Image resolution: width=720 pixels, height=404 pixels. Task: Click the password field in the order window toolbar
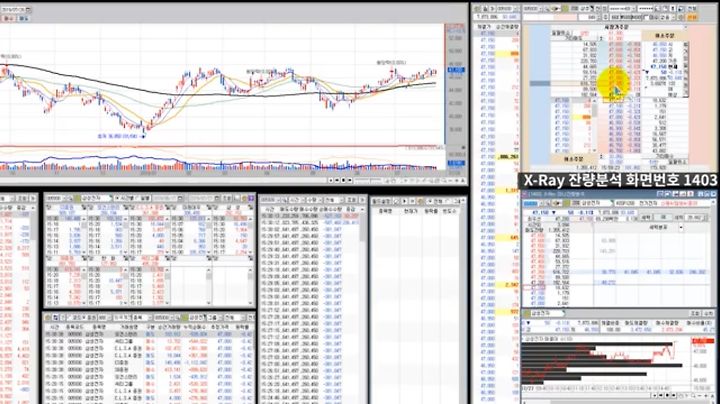(646, 9)
